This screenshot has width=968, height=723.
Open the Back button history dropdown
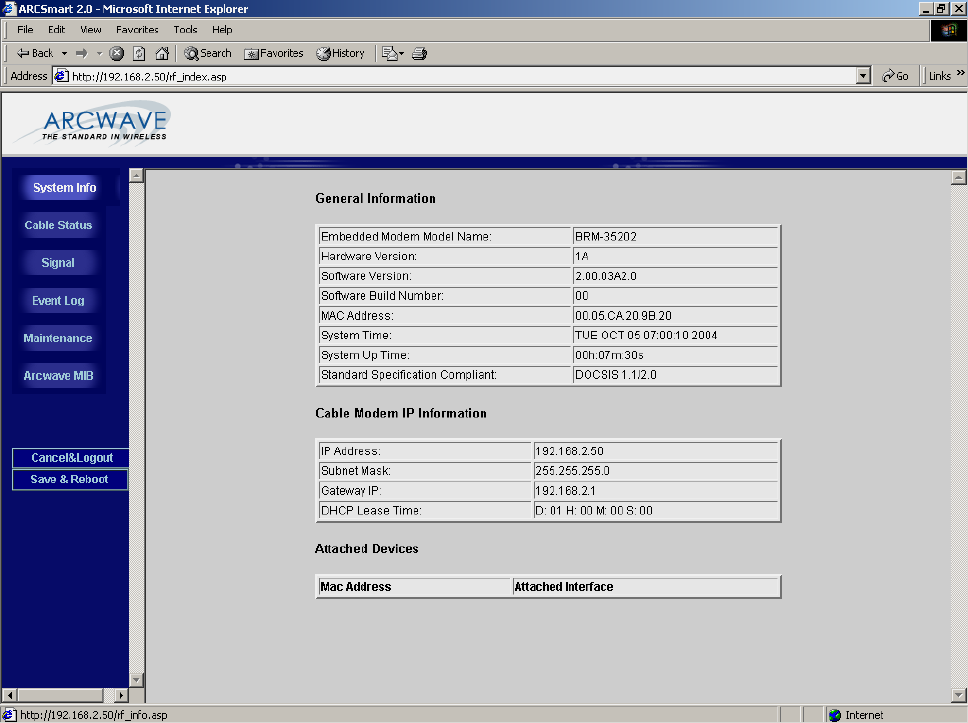point(64,54)
